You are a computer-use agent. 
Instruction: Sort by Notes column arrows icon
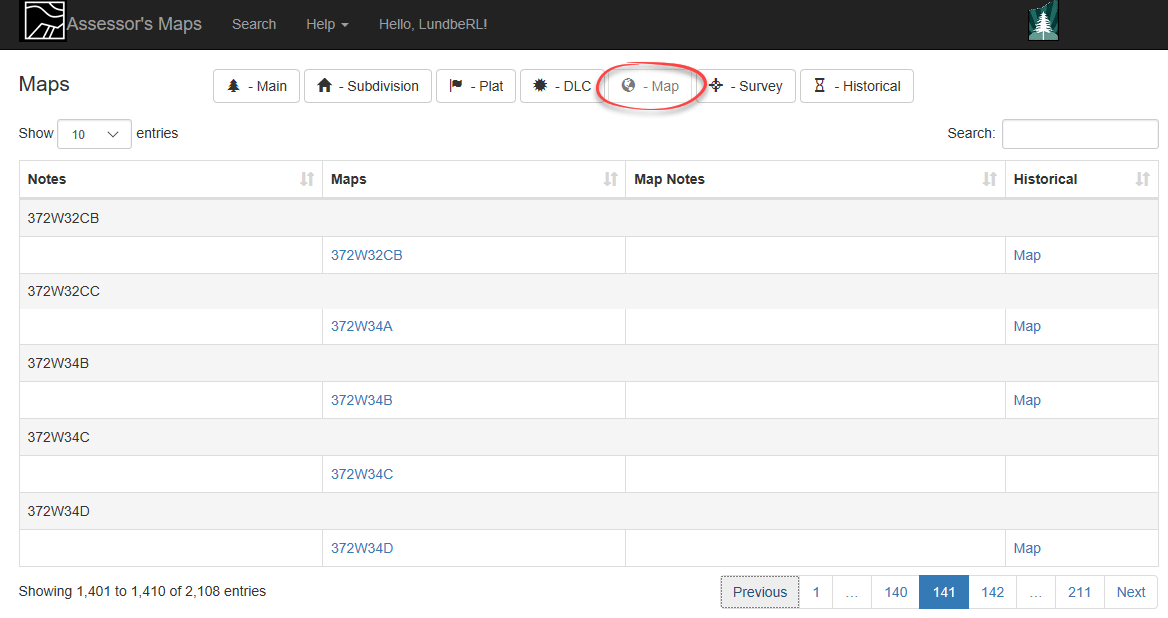pyautogui.click(x=307, y=179)
